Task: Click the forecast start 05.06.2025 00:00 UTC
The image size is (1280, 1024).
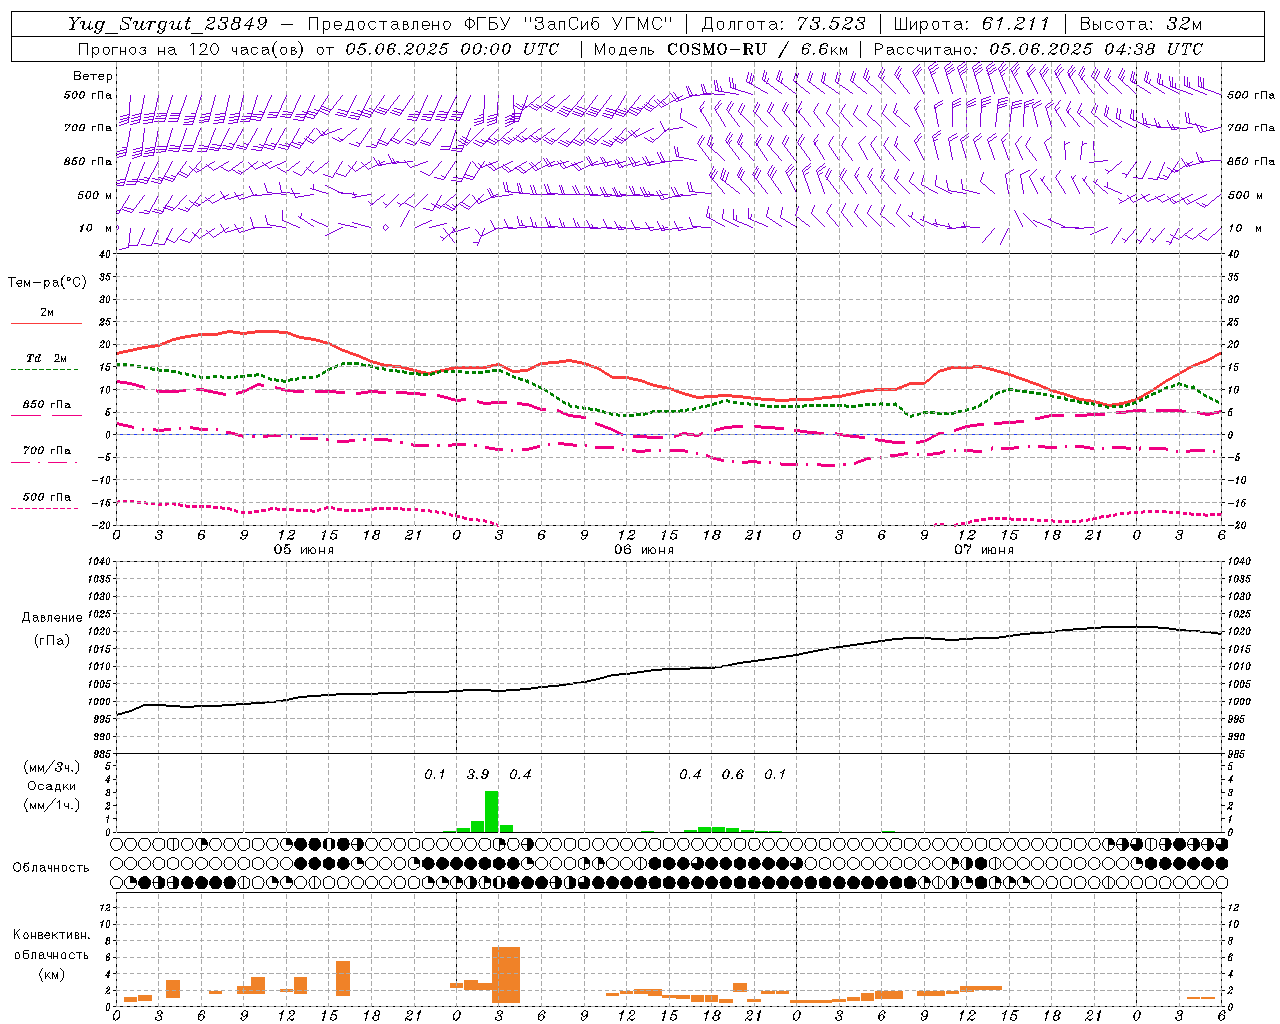Action: (x=452, y=49)
